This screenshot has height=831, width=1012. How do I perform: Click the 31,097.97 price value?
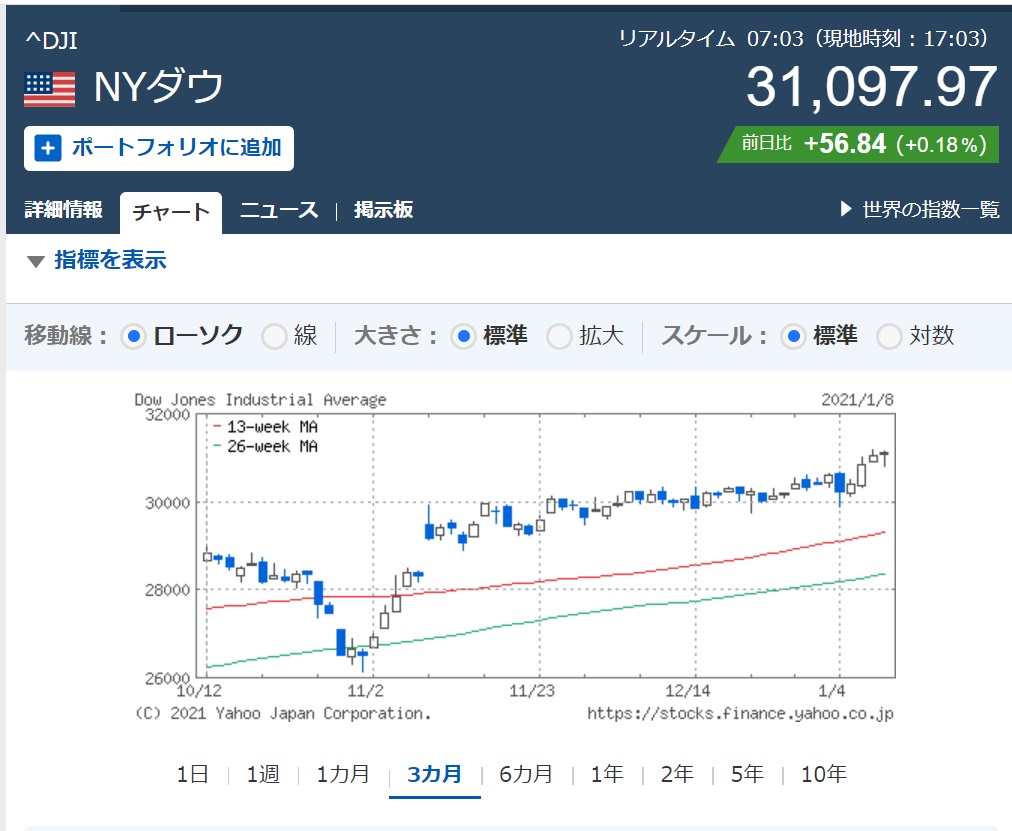point(872,87)
